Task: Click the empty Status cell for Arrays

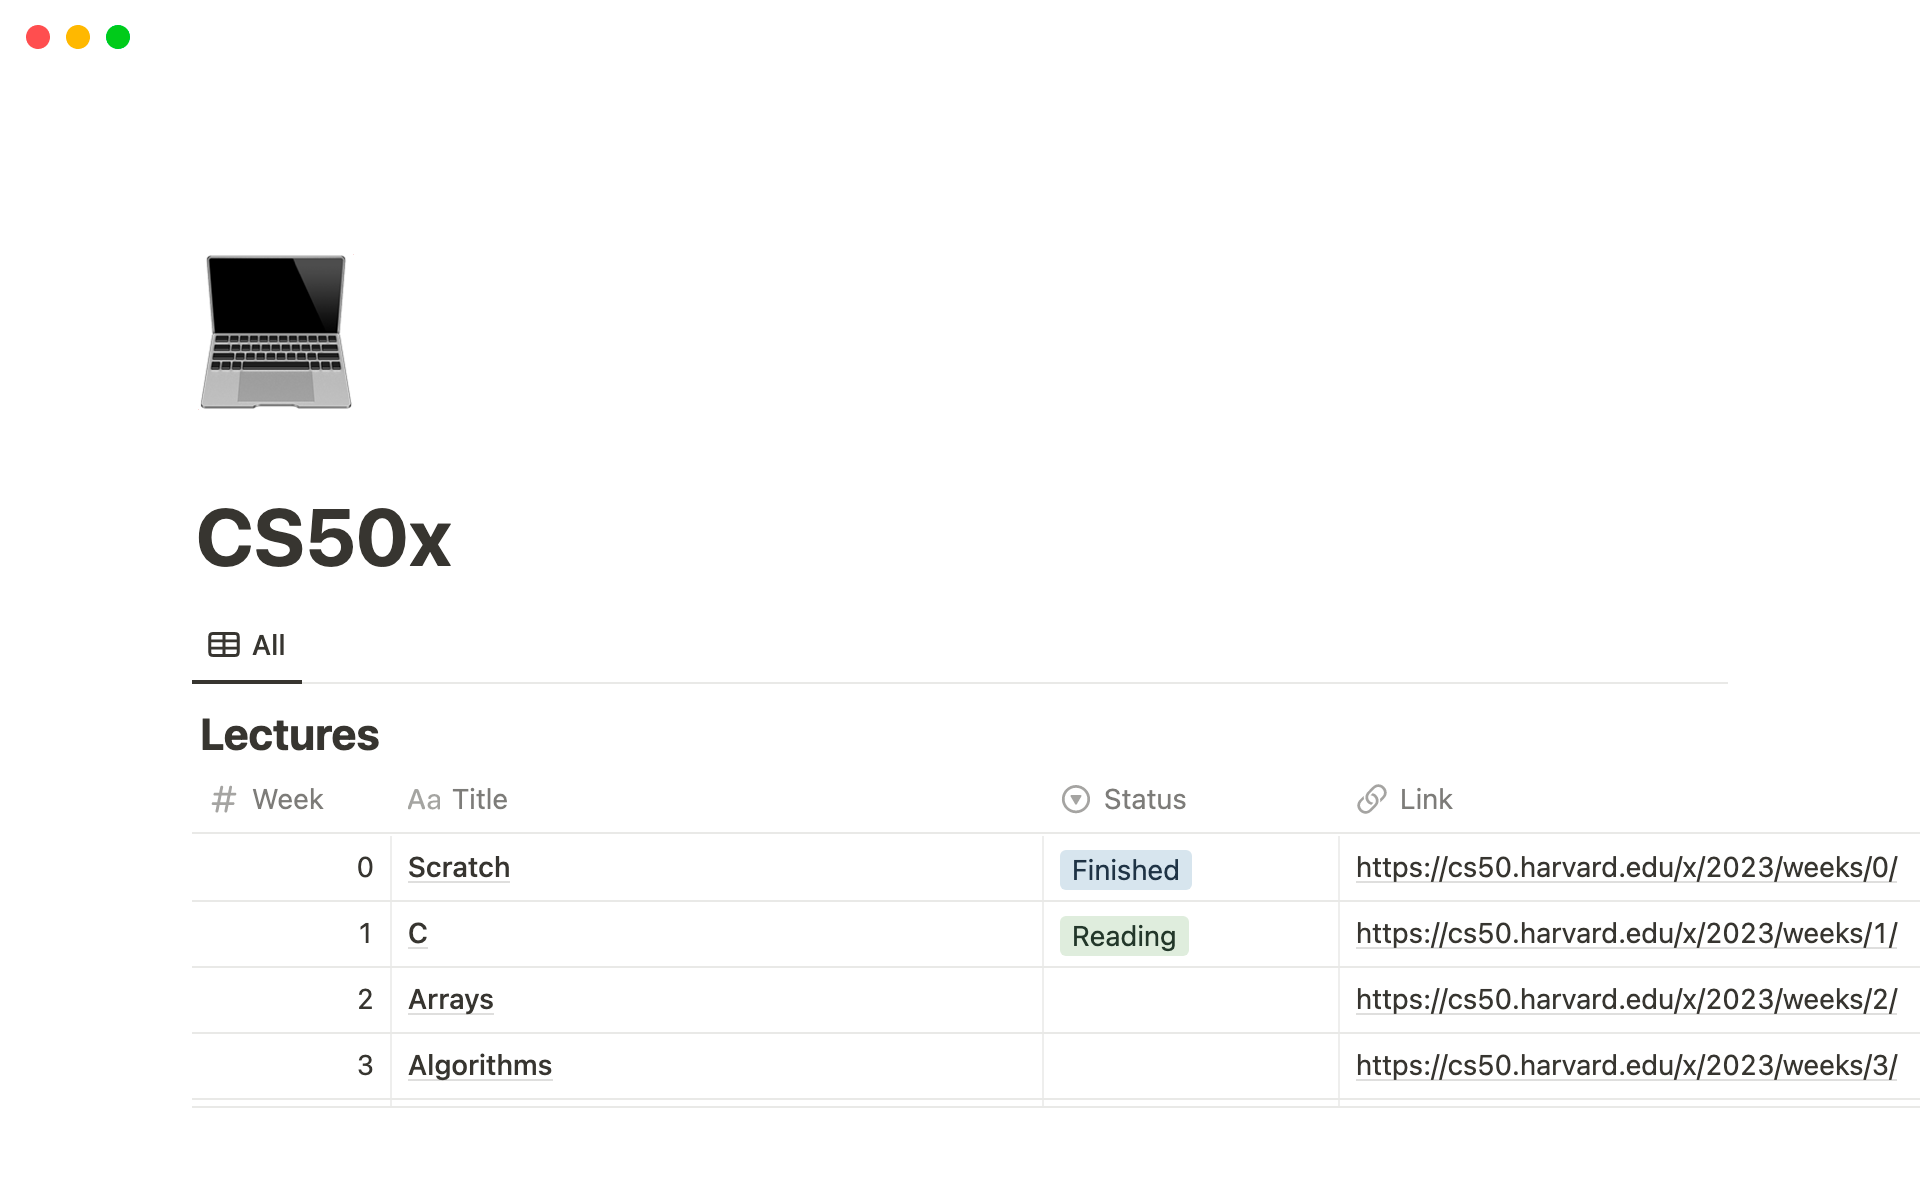Action: pyautogui.click(x=1190, y=999)
